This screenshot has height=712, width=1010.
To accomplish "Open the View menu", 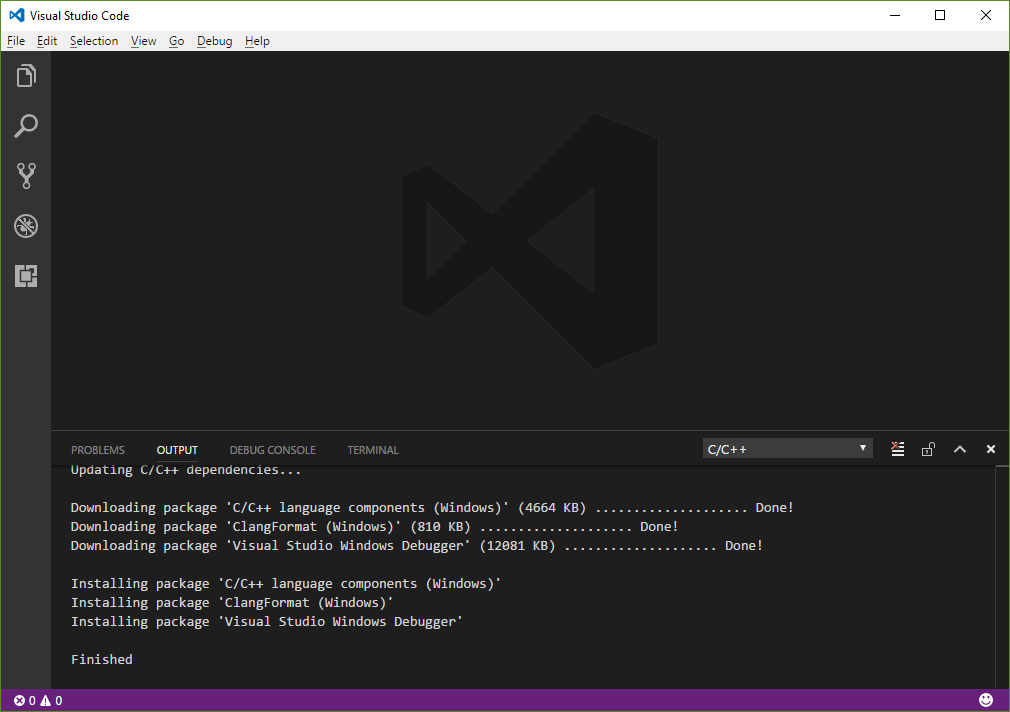I will 144,41.
